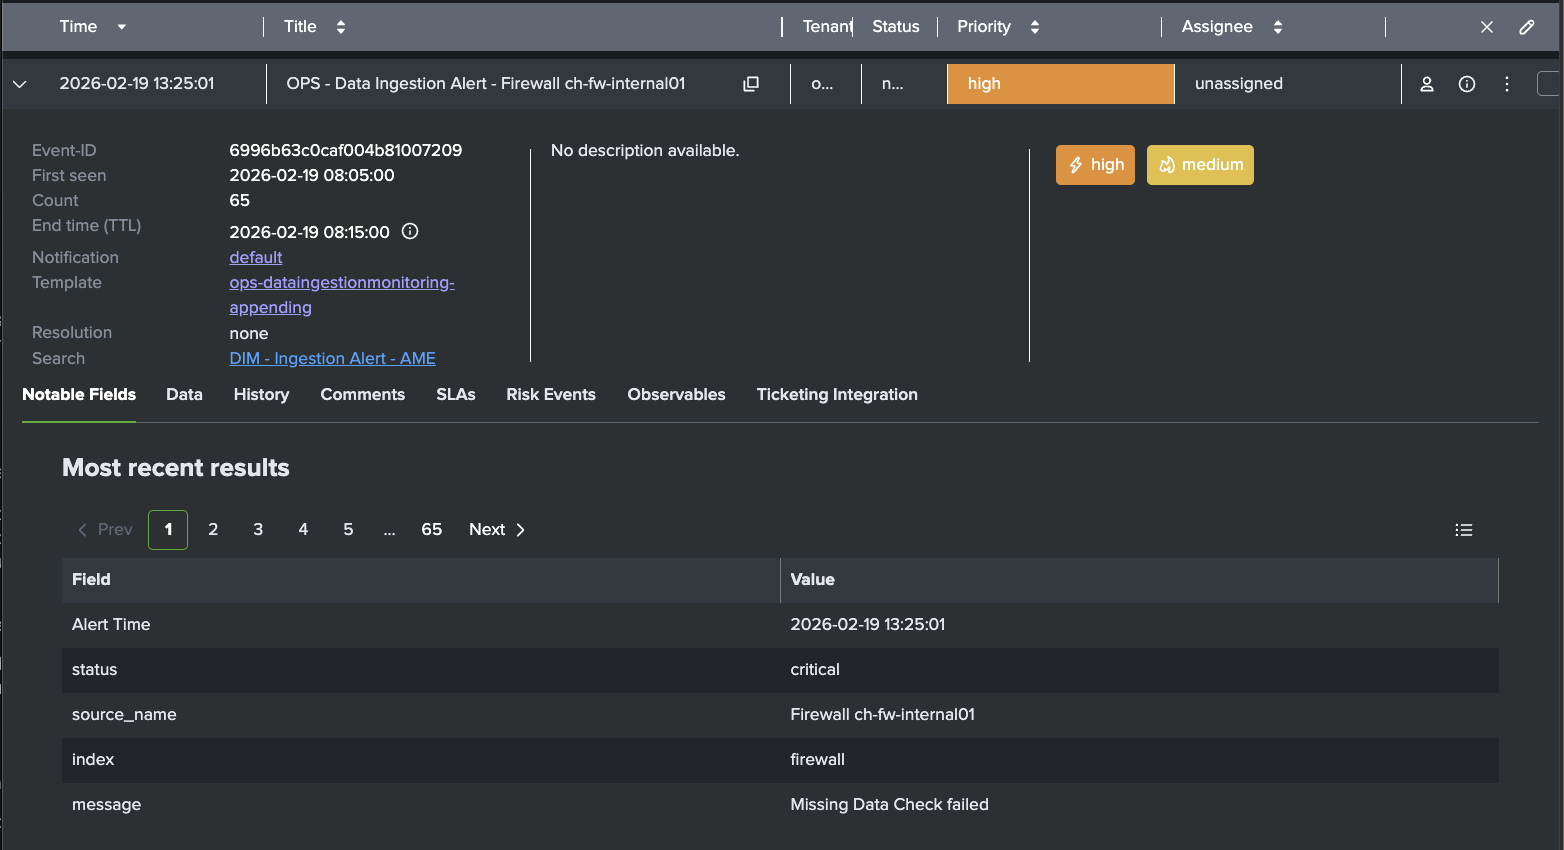Select the checkbox at the row's far right
Image resolution: width=1564 pixels, height=850 pixels.
click(x=1551, y=84)
